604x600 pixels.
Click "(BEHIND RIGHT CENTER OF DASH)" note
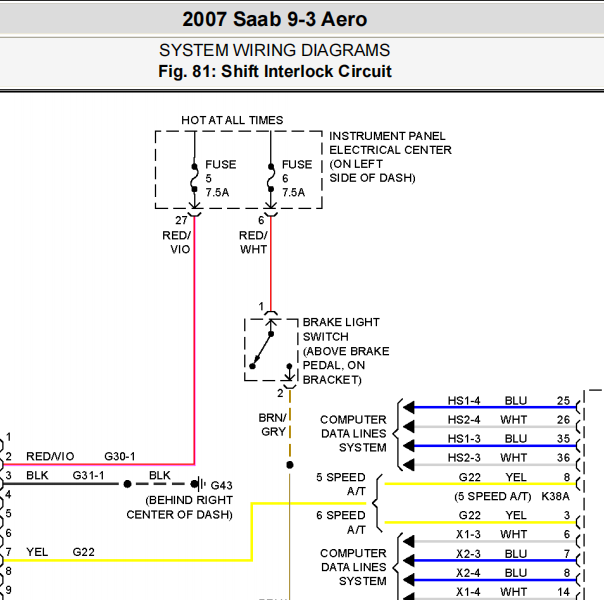tap(180, 507)
